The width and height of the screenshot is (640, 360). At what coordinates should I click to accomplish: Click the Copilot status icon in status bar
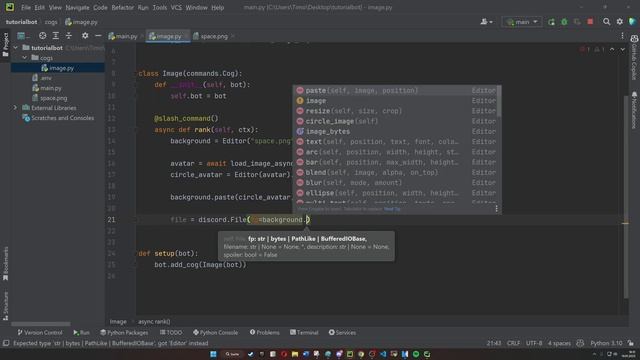580,343
